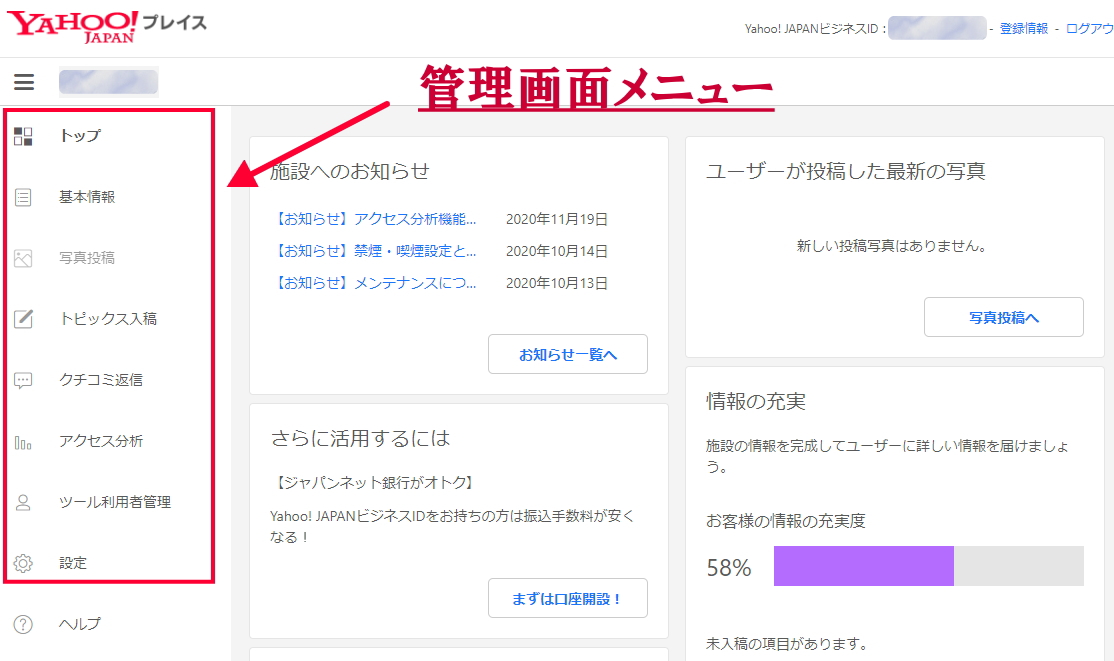Open 設定 with the gear icon
This screenshot has height=661, width=1114.
(x=25, y=563)
